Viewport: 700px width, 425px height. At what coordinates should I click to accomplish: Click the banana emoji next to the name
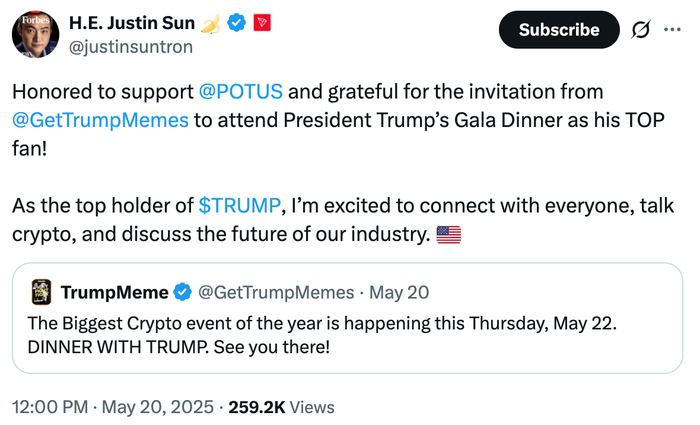click(x=211, y=22)
